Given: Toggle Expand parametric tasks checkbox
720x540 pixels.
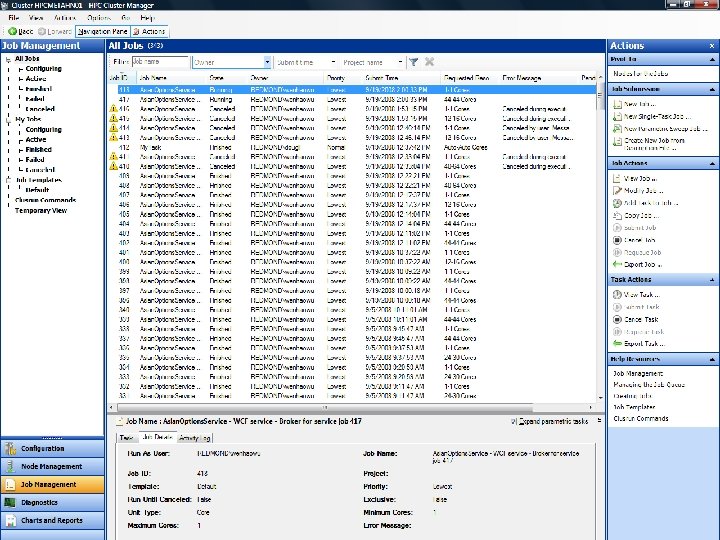Looking at the screenshot, I should pyautogui.click(x=514, y=421).
